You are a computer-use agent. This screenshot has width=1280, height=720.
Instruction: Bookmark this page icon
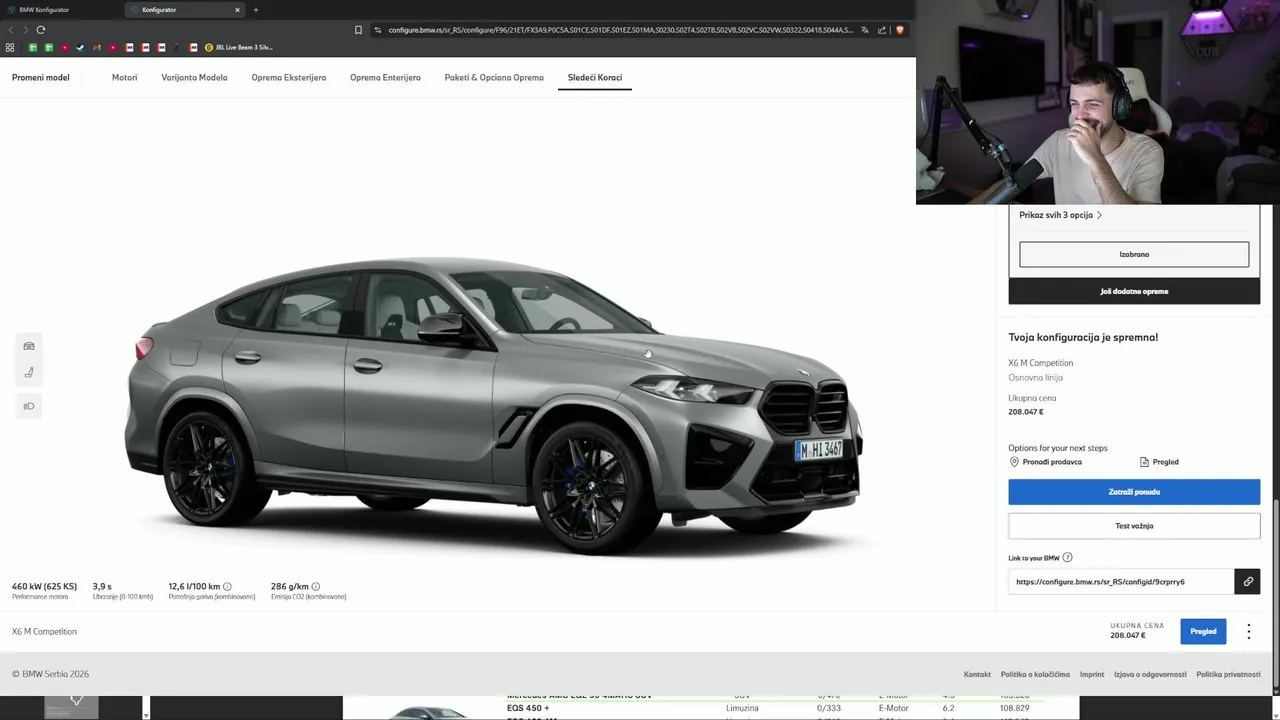click(358, 30)
